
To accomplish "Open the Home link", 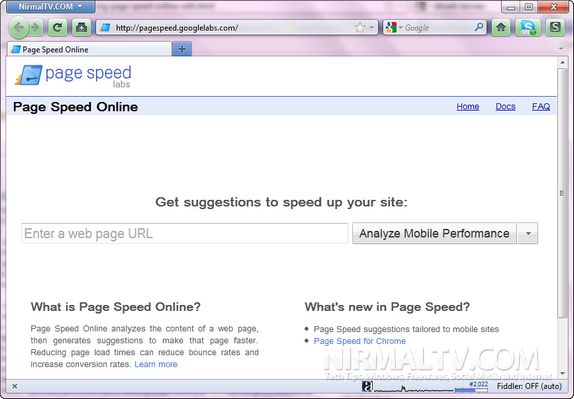I will (467, 107).
